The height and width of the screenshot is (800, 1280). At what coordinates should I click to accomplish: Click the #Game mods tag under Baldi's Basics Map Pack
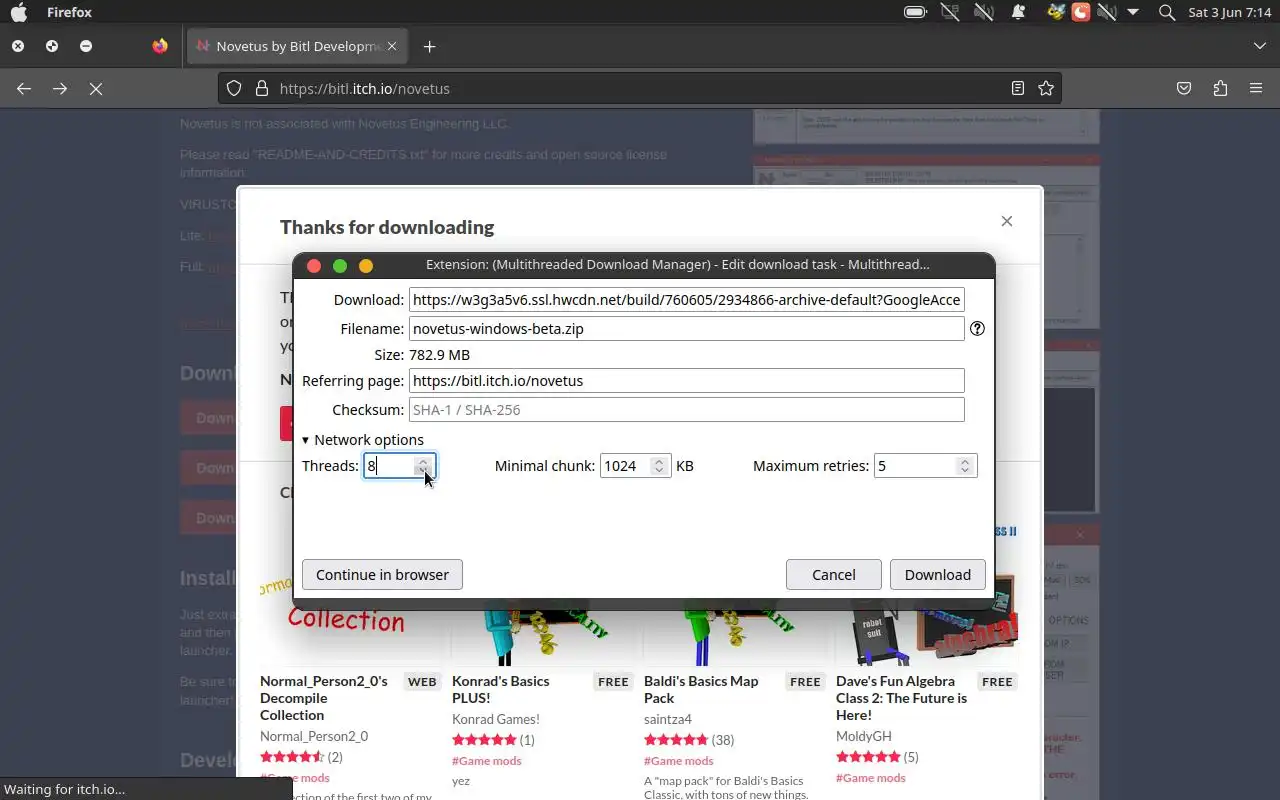(679, 761)
